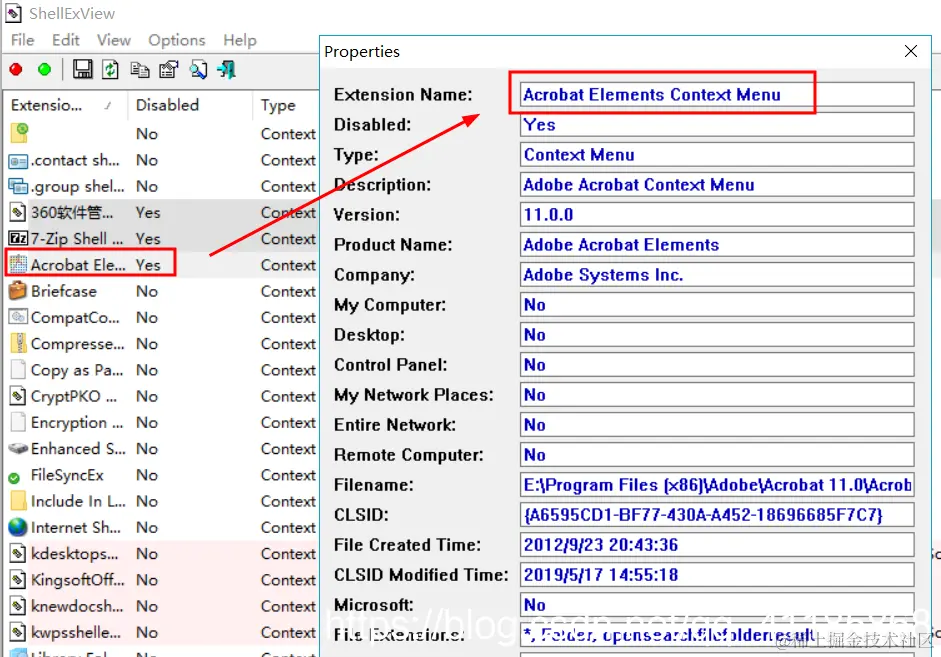The width and height of the screenshot is (941, 657).
Task: Click the Desktop field showing No
Action: 717,335
